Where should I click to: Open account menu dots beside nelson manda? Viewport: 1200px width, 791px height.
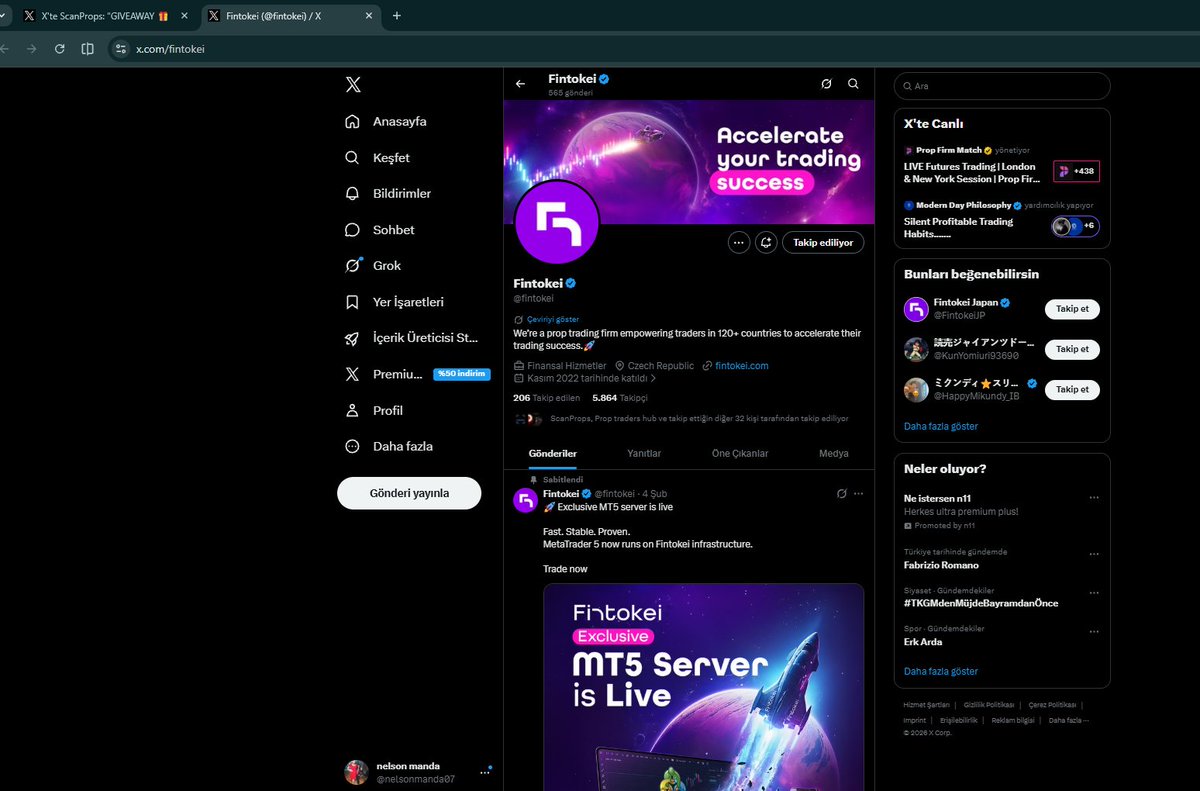tap(485, 771)
